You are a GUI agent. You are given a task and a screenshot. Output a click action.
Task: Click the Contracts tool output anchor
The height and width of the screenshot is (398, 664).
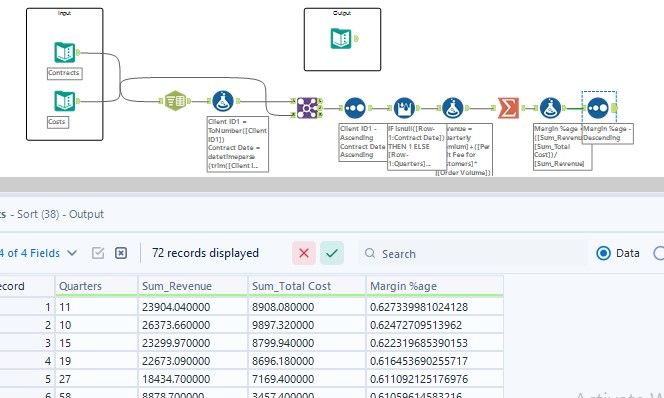click(x=78, y=53)
